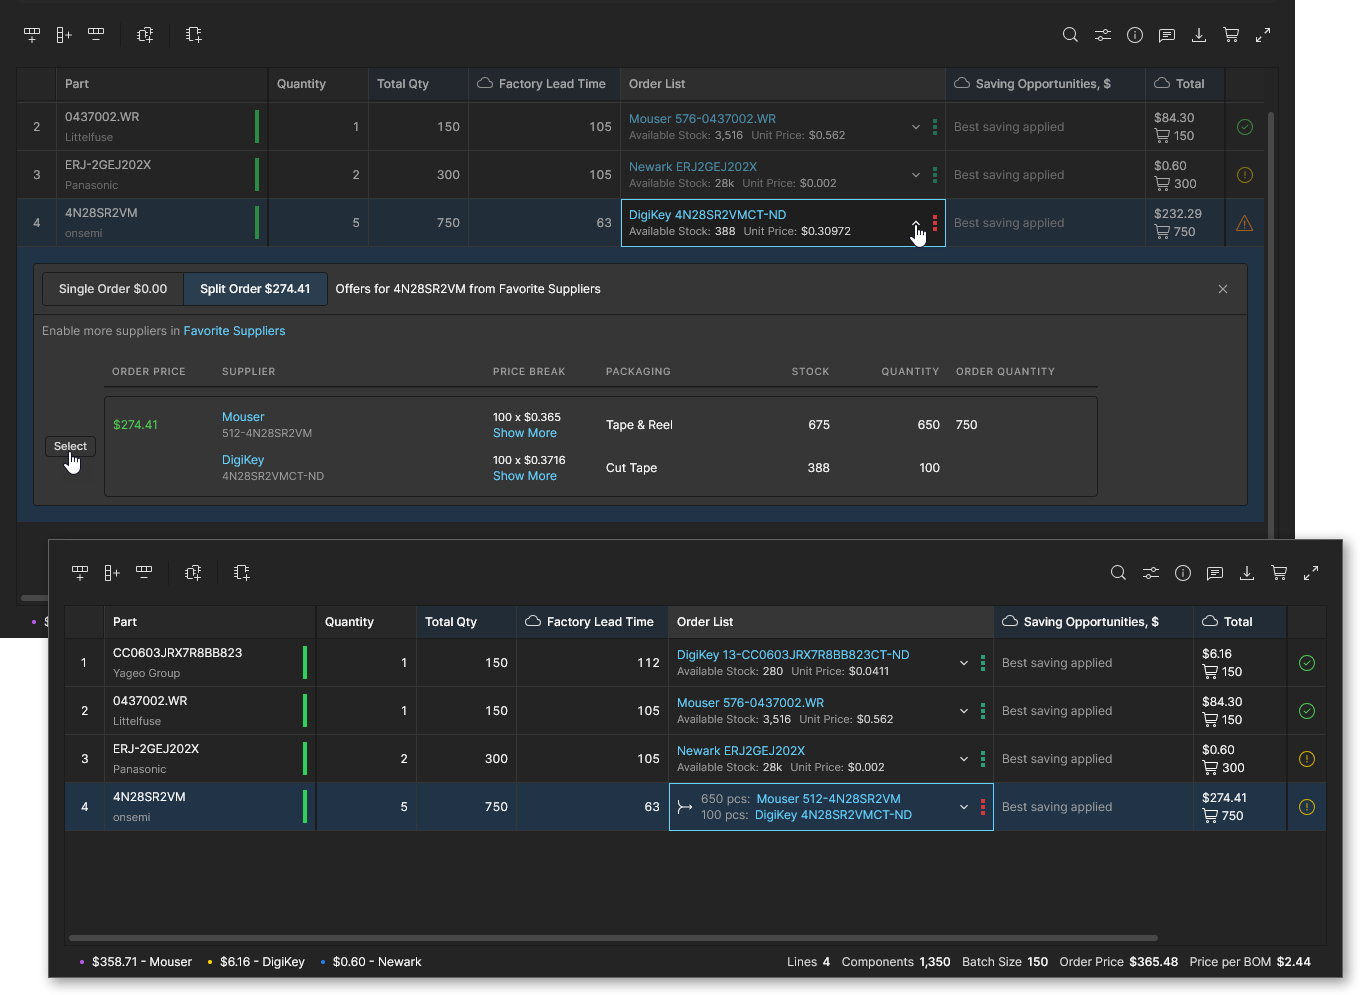Open red dots menu on split Mouser/DigiKey order row
Screen dimensions: 1360x995
(983, 807)
